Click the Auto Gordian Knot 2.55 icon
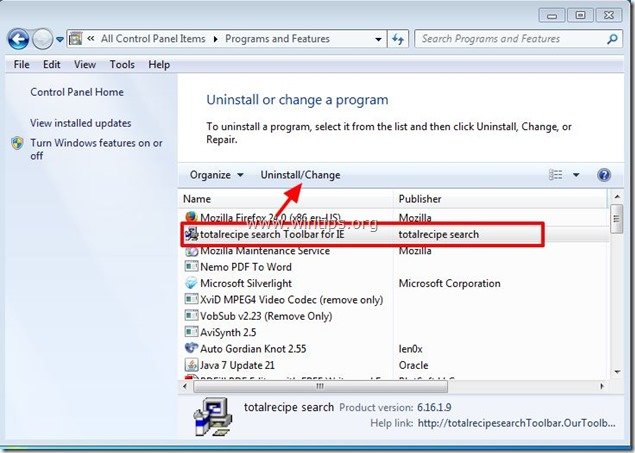 pyautogui.click(x=191, y=349)
